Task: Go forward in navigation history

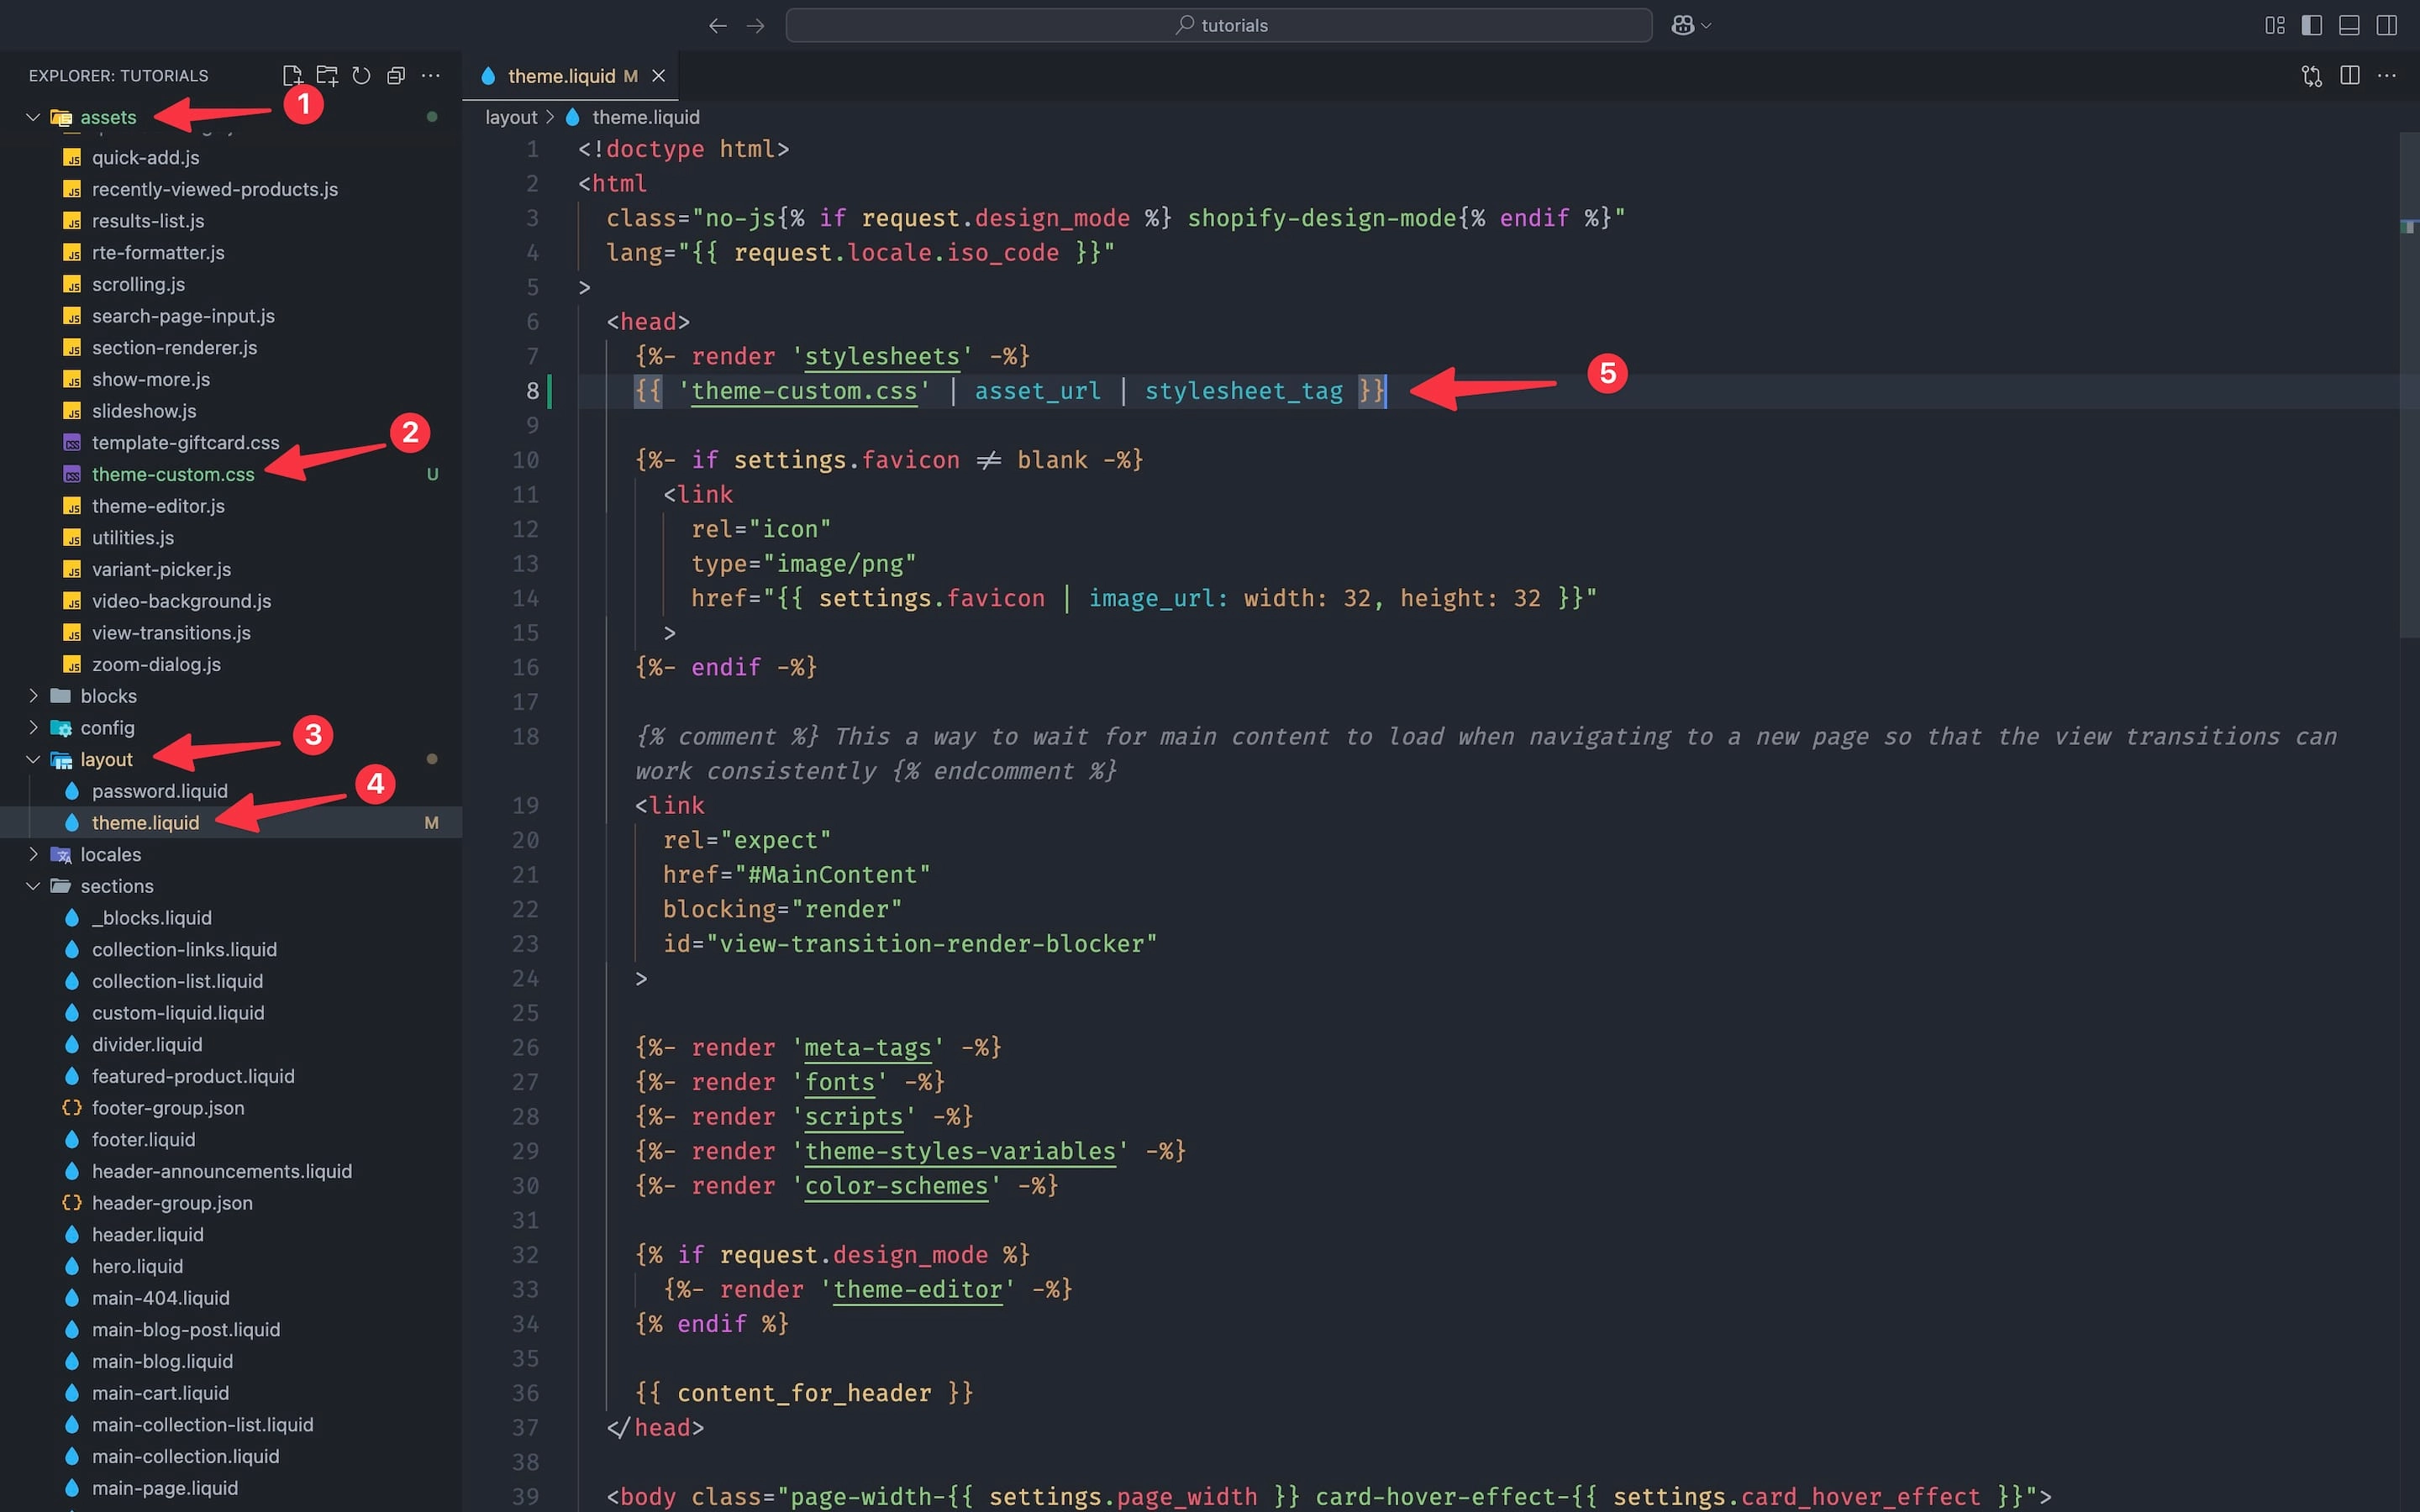Action: coord(756,25)
